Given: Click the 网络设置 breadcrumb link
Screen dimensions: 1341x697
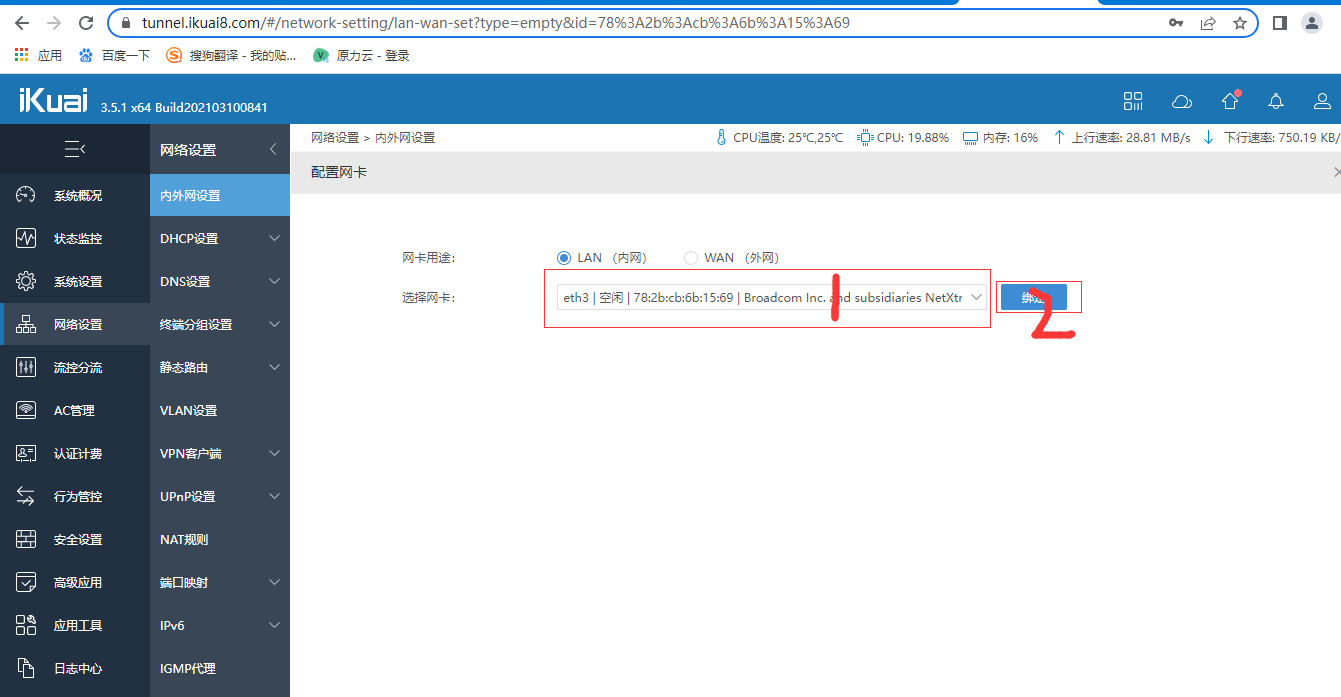Looking at the screenshot, I should click(335, 138).
